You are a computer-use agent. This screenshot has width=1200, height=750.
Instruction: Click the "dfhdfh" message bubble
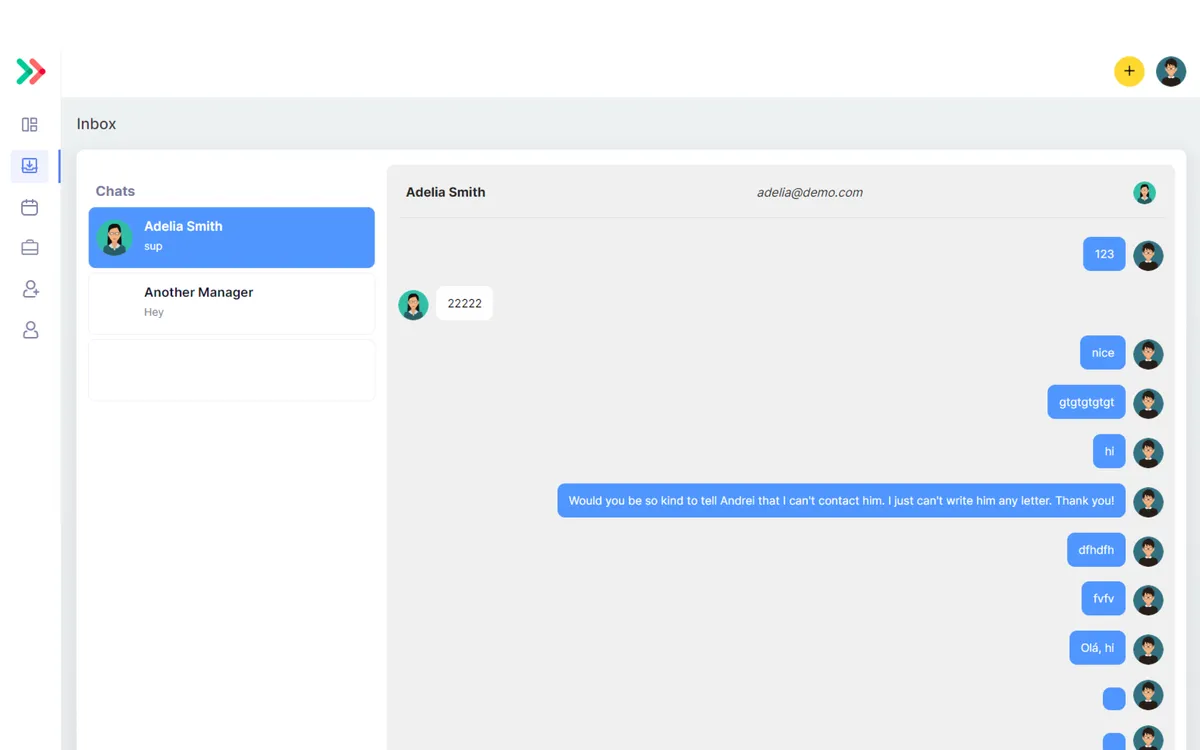point(1096,549)
